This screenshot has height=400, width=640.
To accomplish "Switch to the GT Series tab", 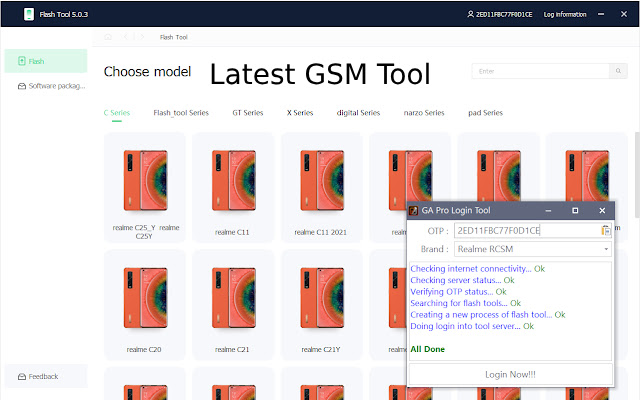I will coord(248,113).
